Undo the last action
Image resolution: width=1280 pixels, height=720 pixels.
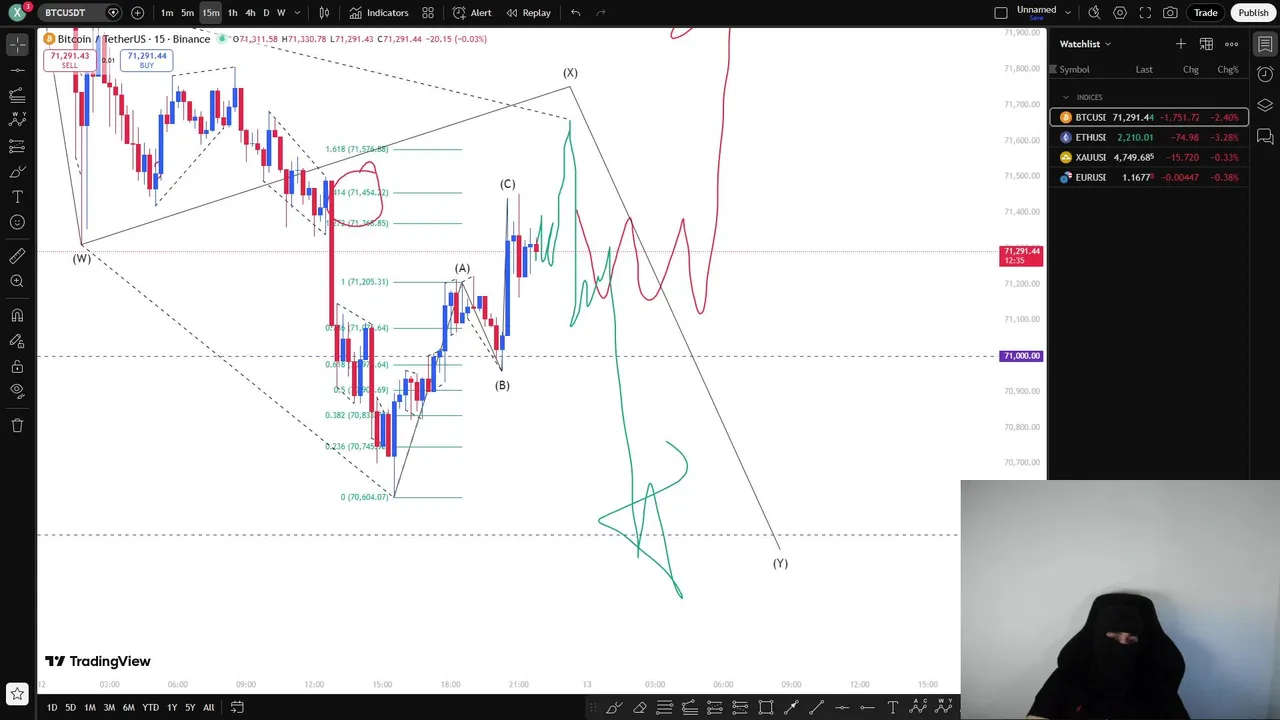click(575, 13)
